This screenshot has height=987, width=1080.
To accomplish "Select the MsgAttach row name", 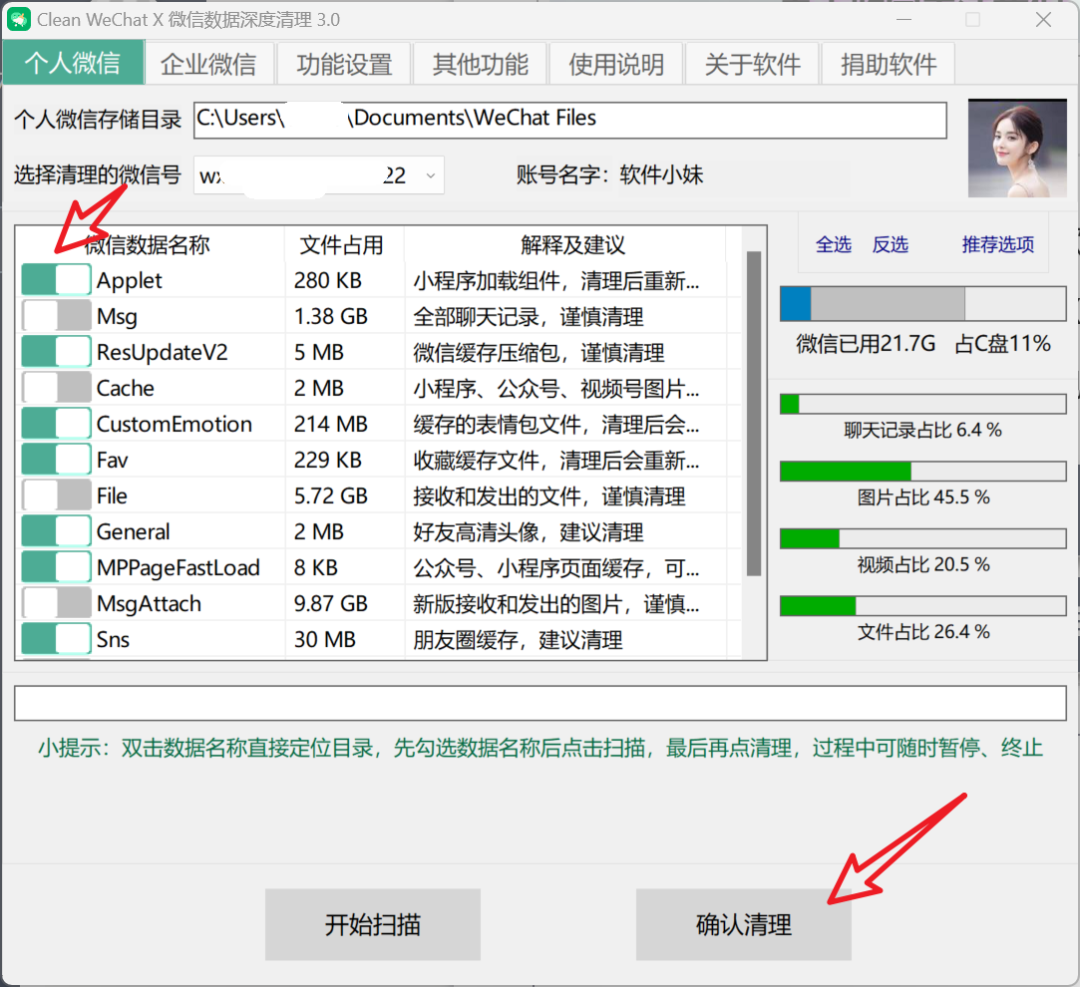I will tap(149, 603).
